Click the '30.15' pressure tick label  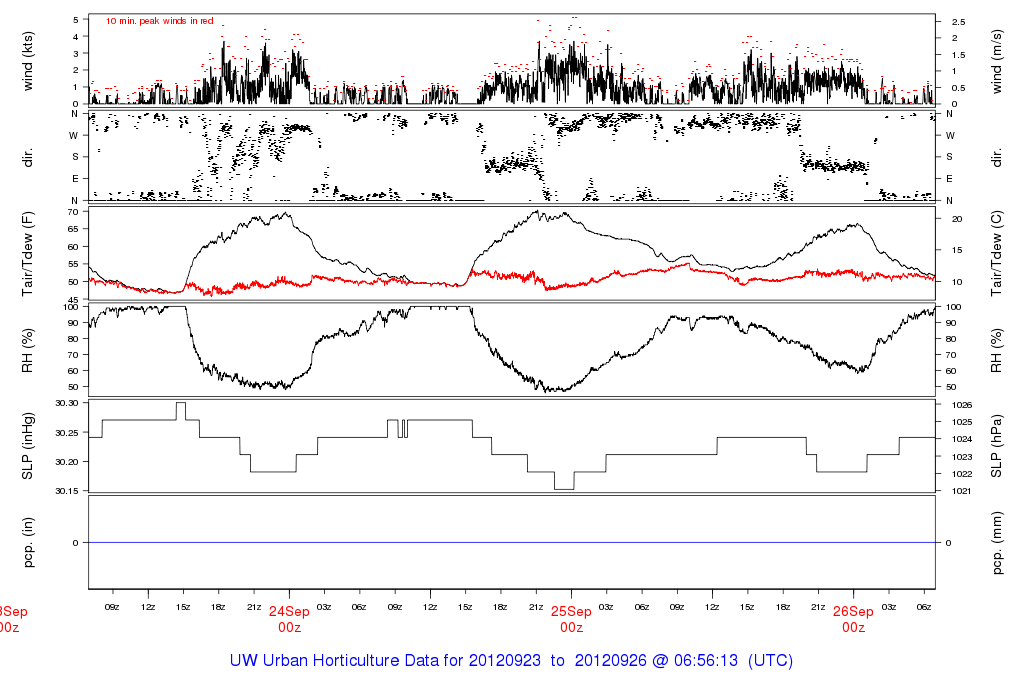[67, 491]
